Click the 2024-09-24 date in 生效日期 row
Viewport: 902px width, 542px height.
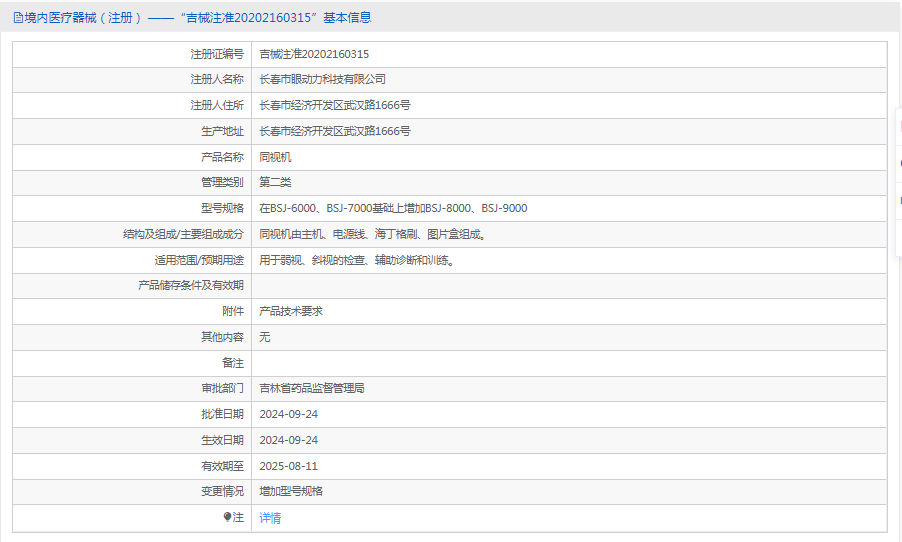(x=288, y=440)
